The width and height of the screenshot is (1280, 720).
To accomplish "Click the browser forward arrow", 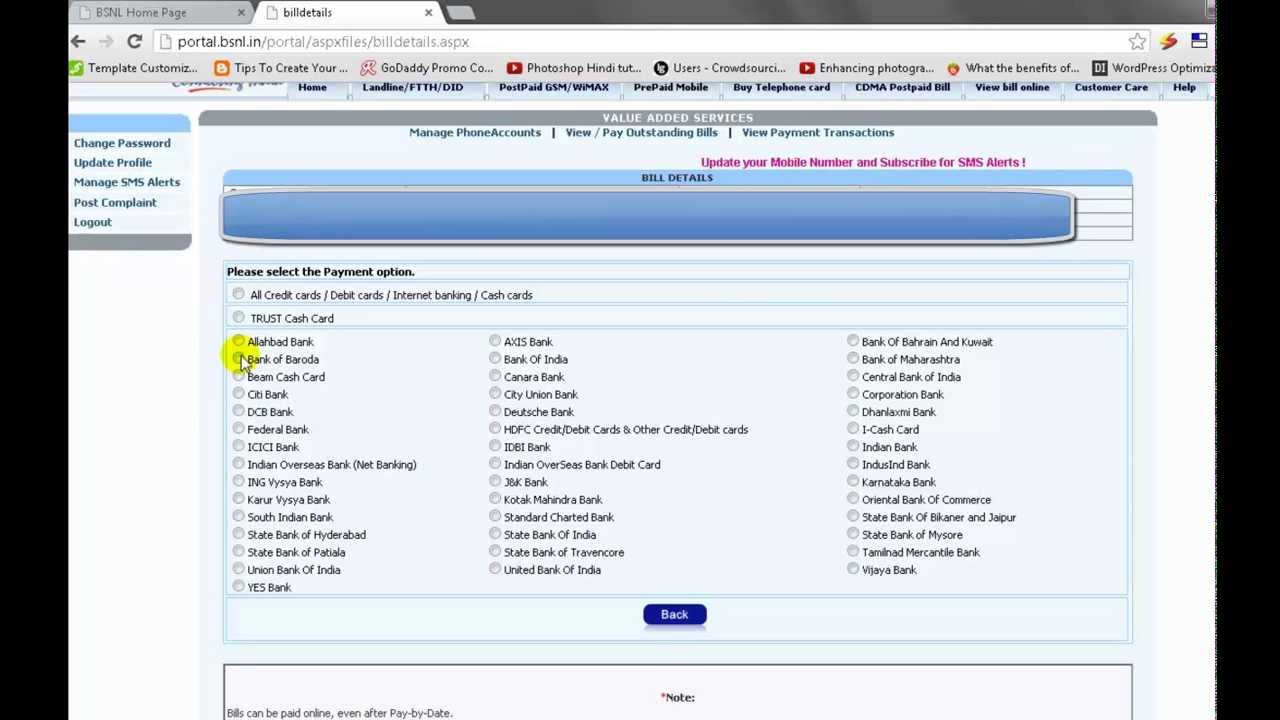I will pyautogui.click(x=106, y=41).
